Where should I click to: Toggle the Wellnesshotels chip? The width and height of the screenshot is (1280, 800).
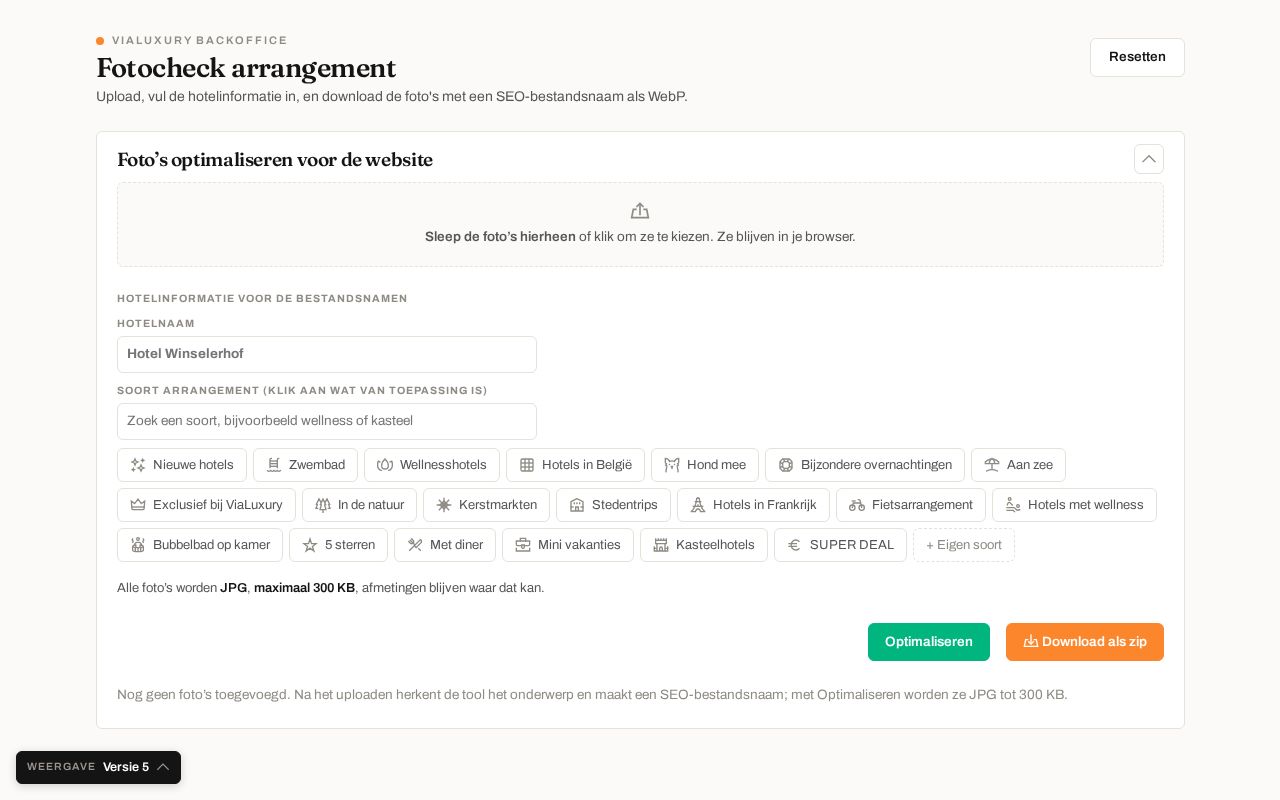tap(432, 465)
